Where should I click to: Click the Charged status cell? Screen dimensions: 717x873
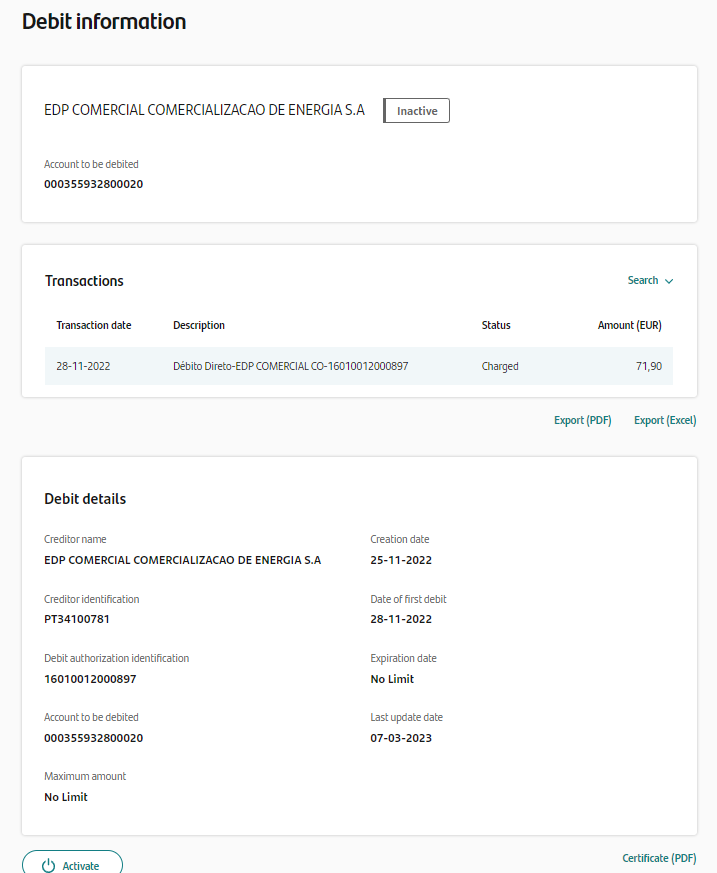500,366
